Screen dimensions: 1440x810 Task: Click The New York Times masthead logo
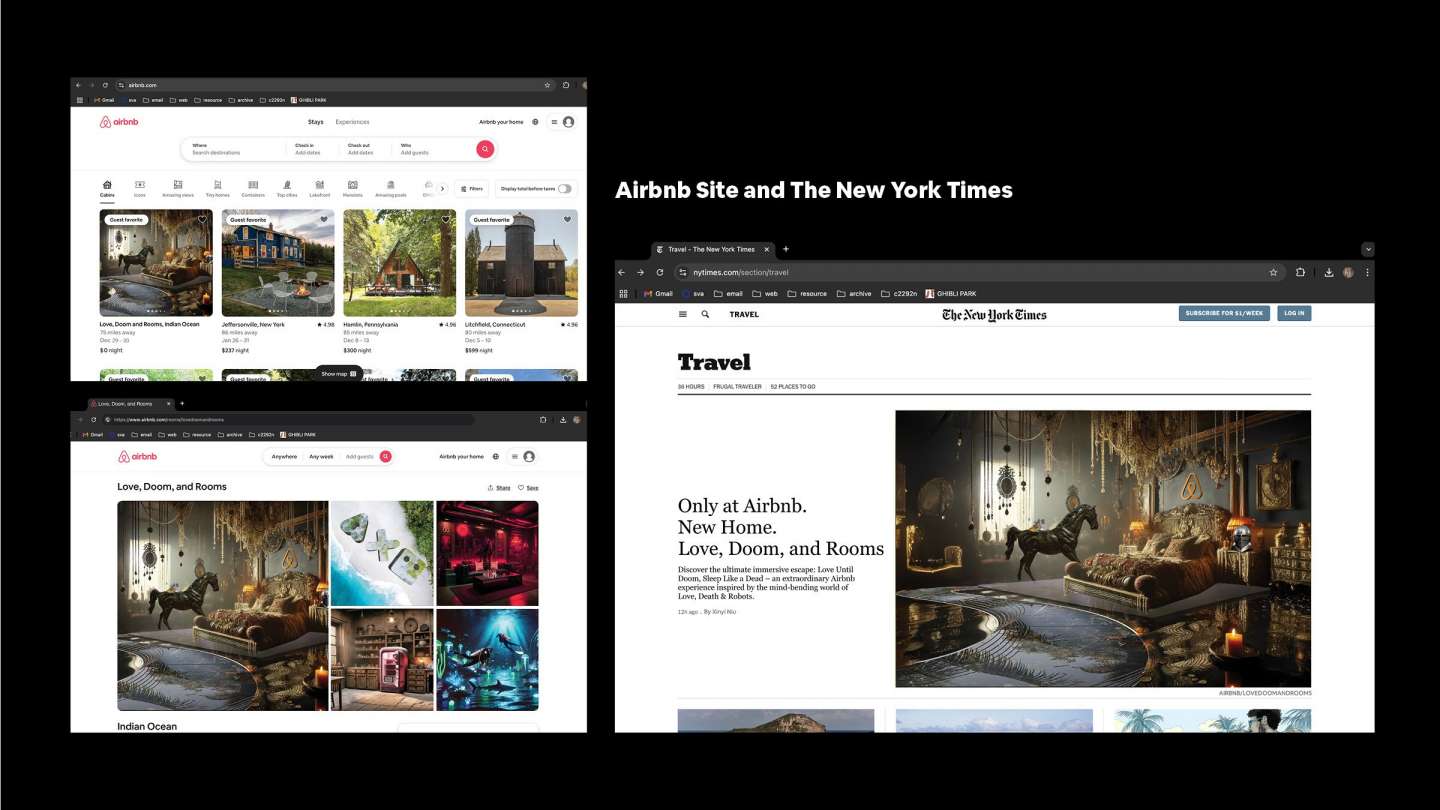994,314
